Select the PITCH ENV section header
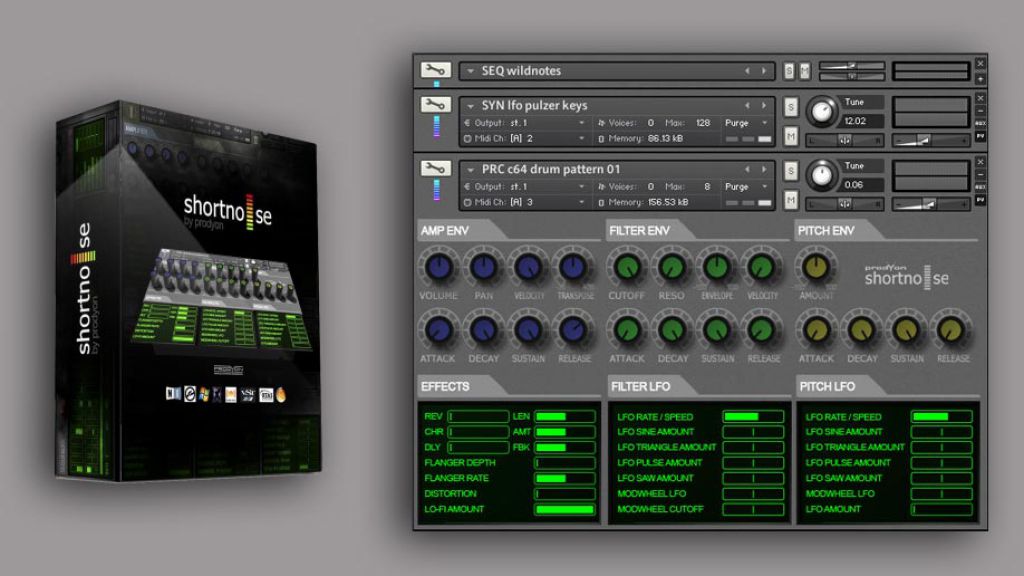 (x=825, y=231)
